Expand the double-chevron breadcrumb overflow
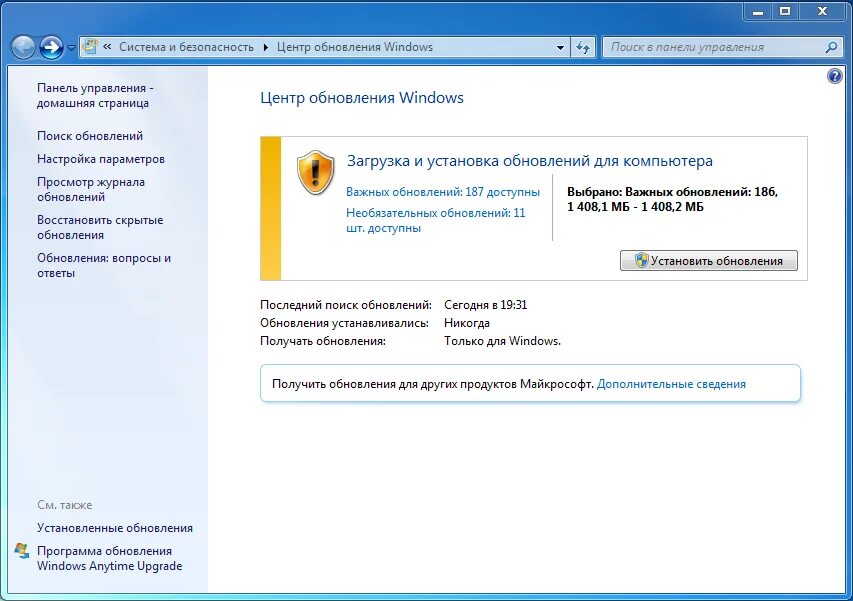Viewport: 853px width, 601px height. click(x=107, y=47)
